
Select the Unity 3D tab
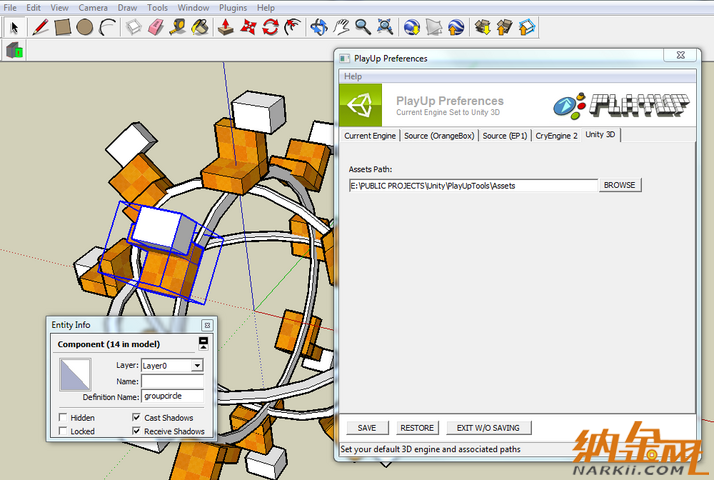click(x=600, y=135)
